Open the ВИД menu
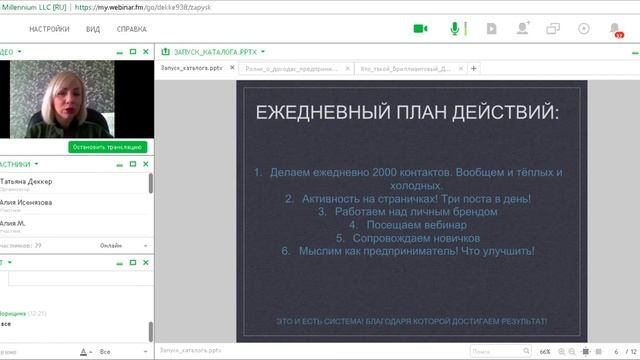Image resolution: width=640 pixels, height=360 pixels. click(x=93, y=29)
